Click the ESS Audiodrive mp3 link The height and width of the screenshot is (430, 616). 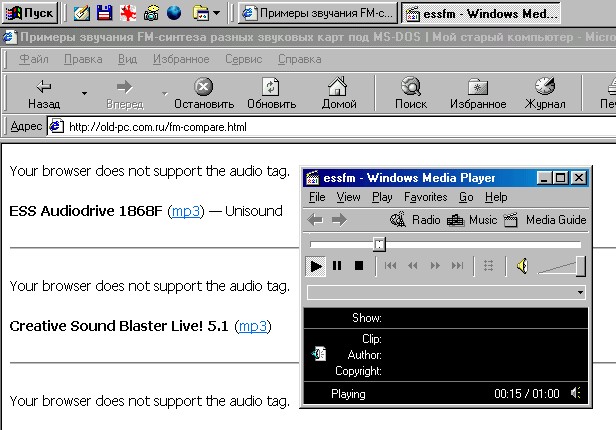pyautogui.click(x=185, y=211)
